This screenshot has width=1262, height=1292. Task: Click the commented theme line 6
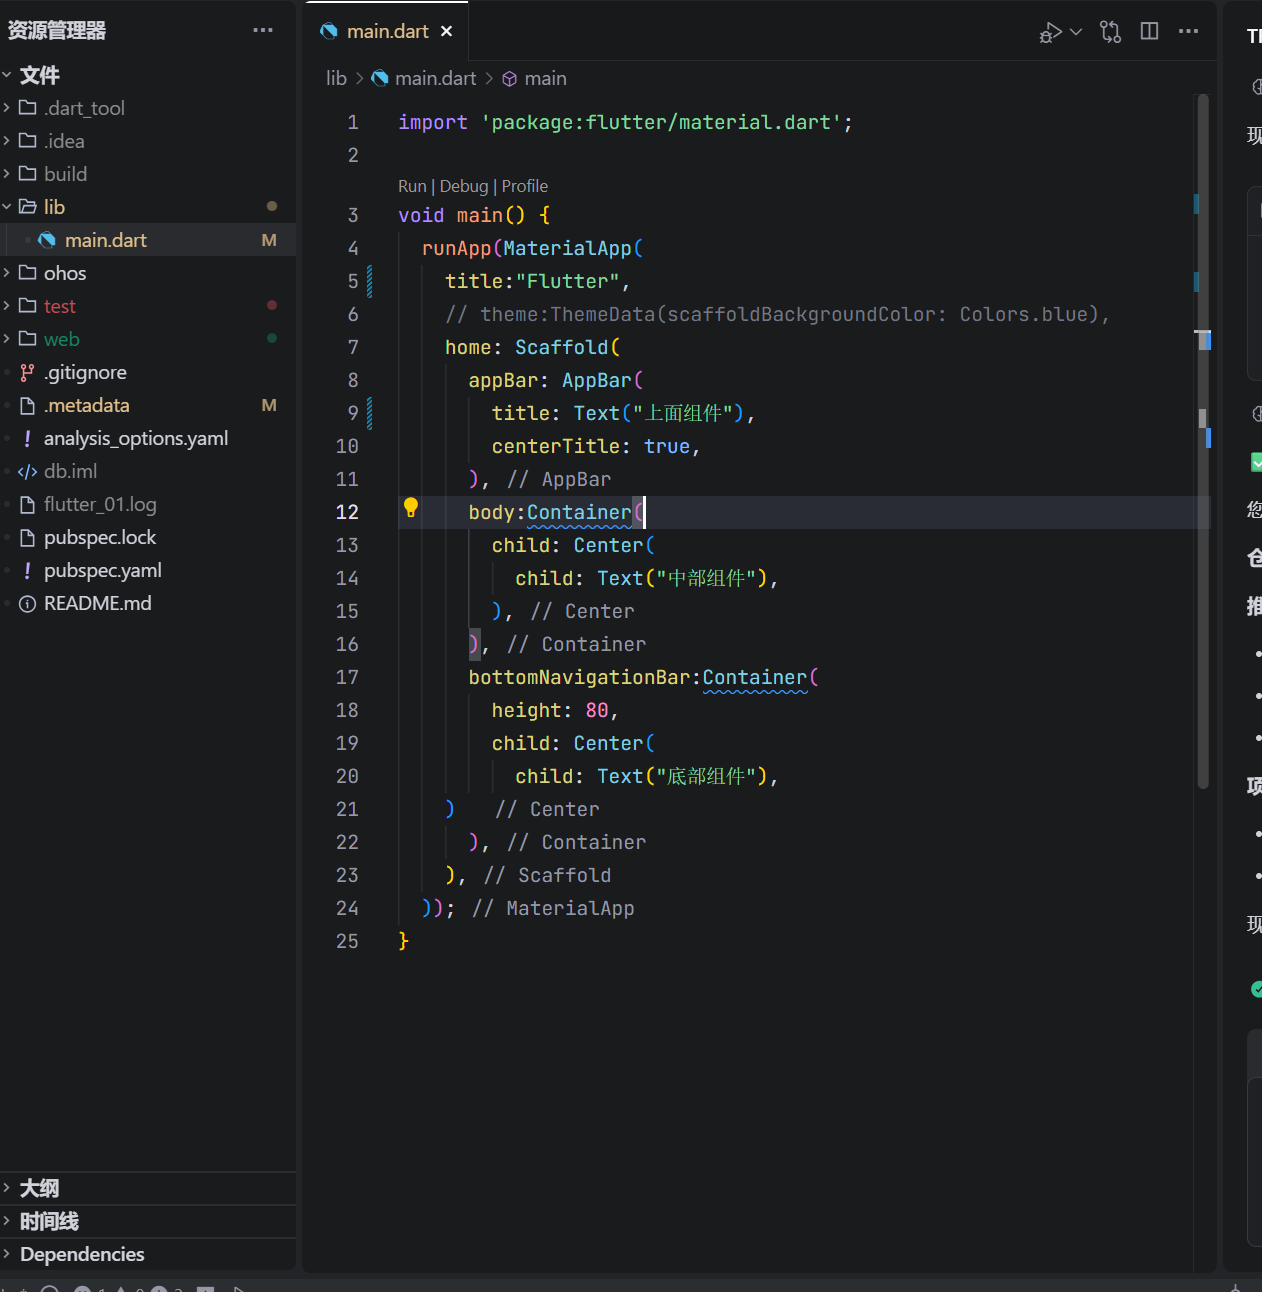778,314
